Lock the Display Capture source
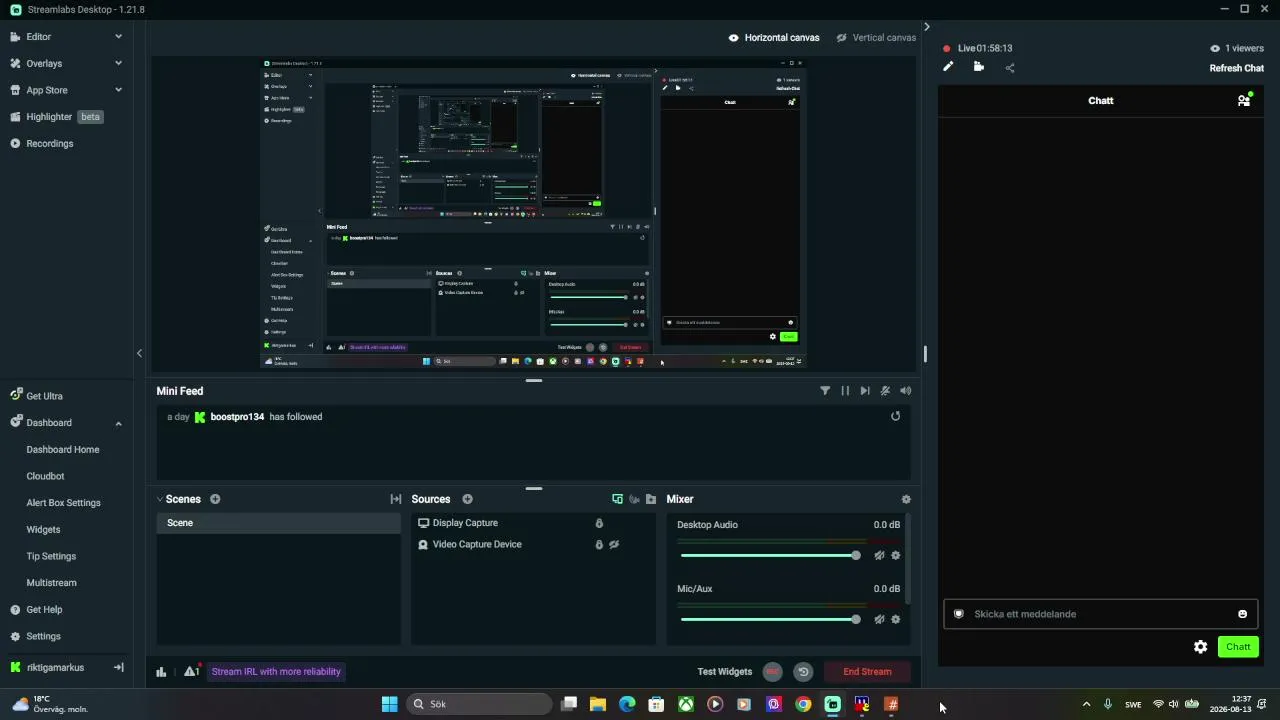The height and width of the screenshot is (720, 1280). 599,523
